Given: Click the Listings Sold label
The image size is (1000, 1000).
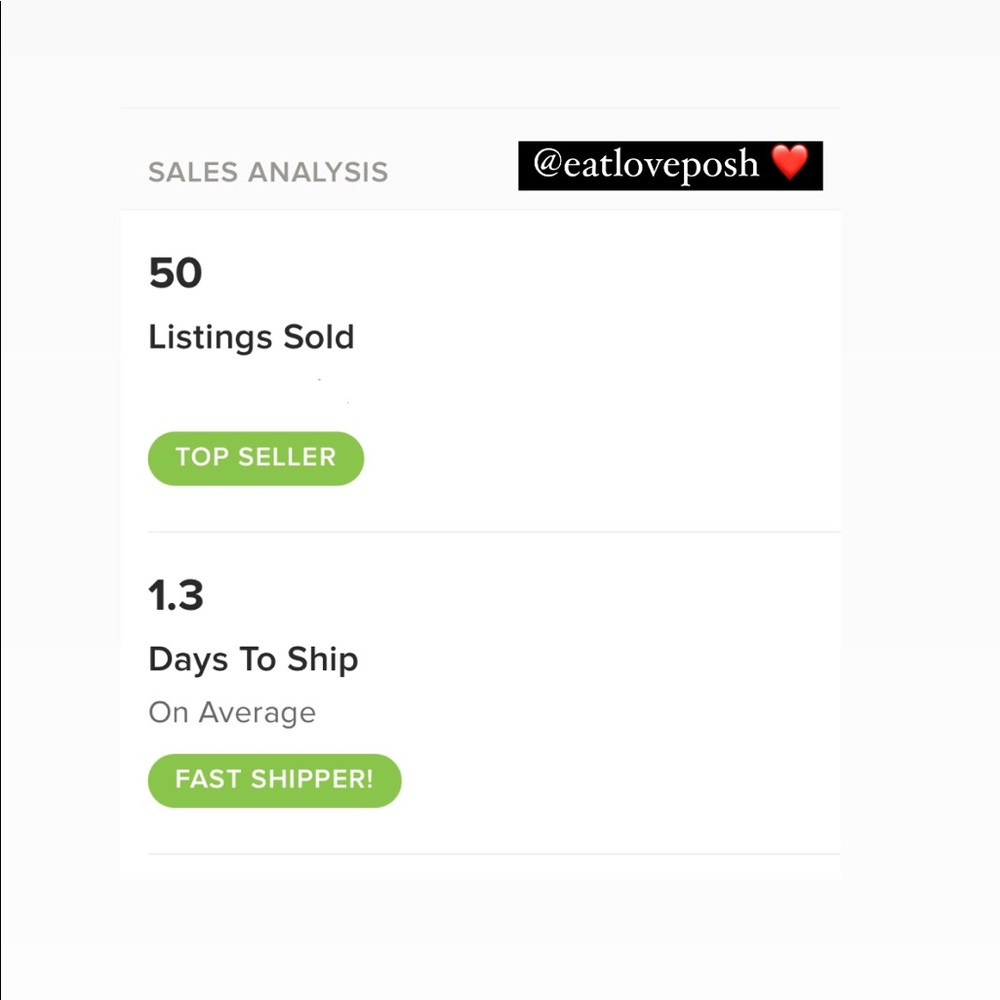Looking at the screenshot, I should coord(251,337).
